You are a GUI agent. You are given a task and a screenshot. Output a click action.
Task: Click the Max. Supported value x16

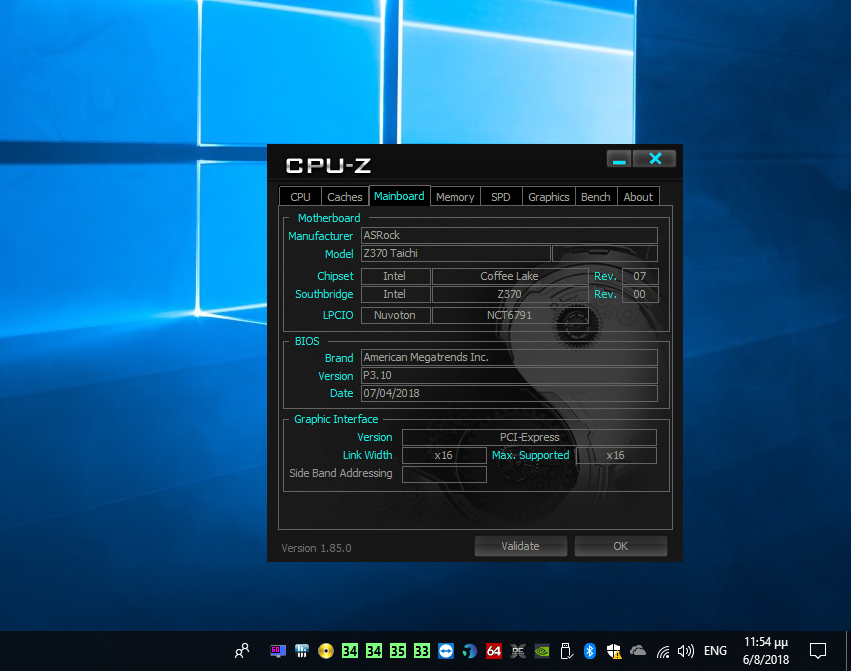pos(616,455)
